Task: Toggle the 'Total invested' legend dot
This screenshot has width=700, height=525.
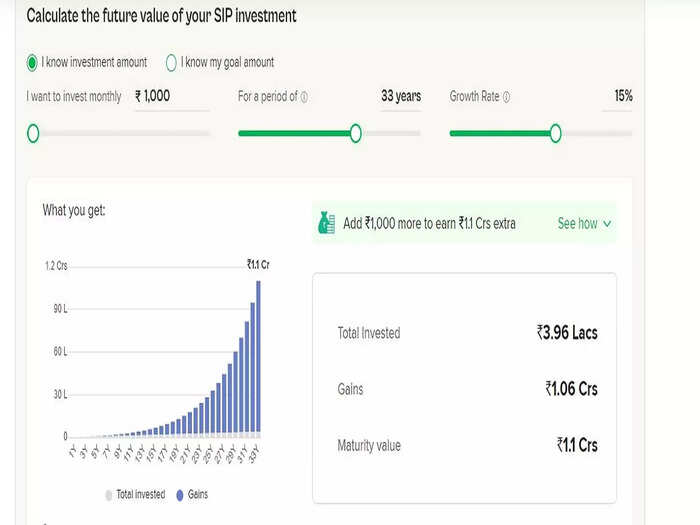Action: [108, 495]
